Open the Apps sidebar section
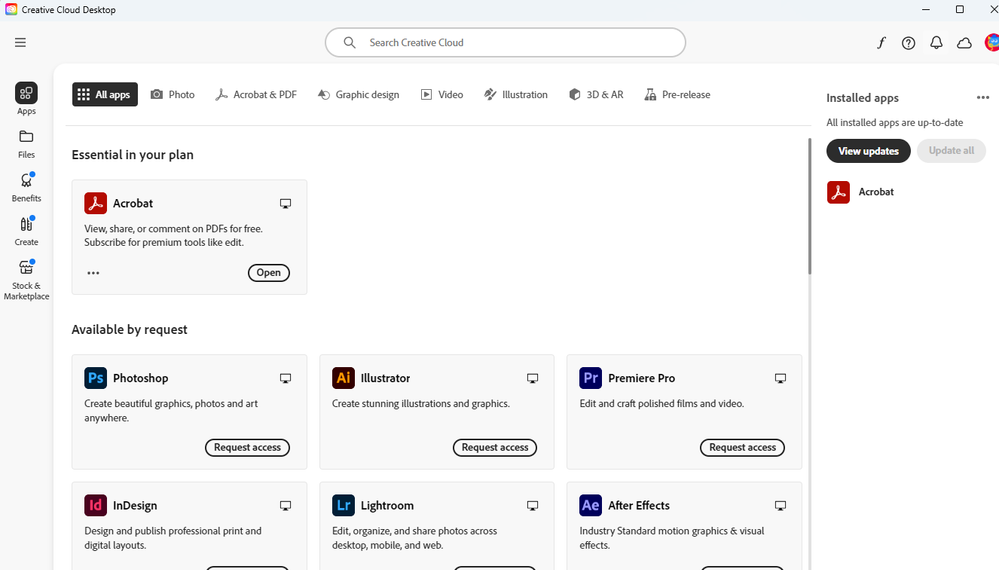This screenshot has height=570, width=999. coord(26,99)
